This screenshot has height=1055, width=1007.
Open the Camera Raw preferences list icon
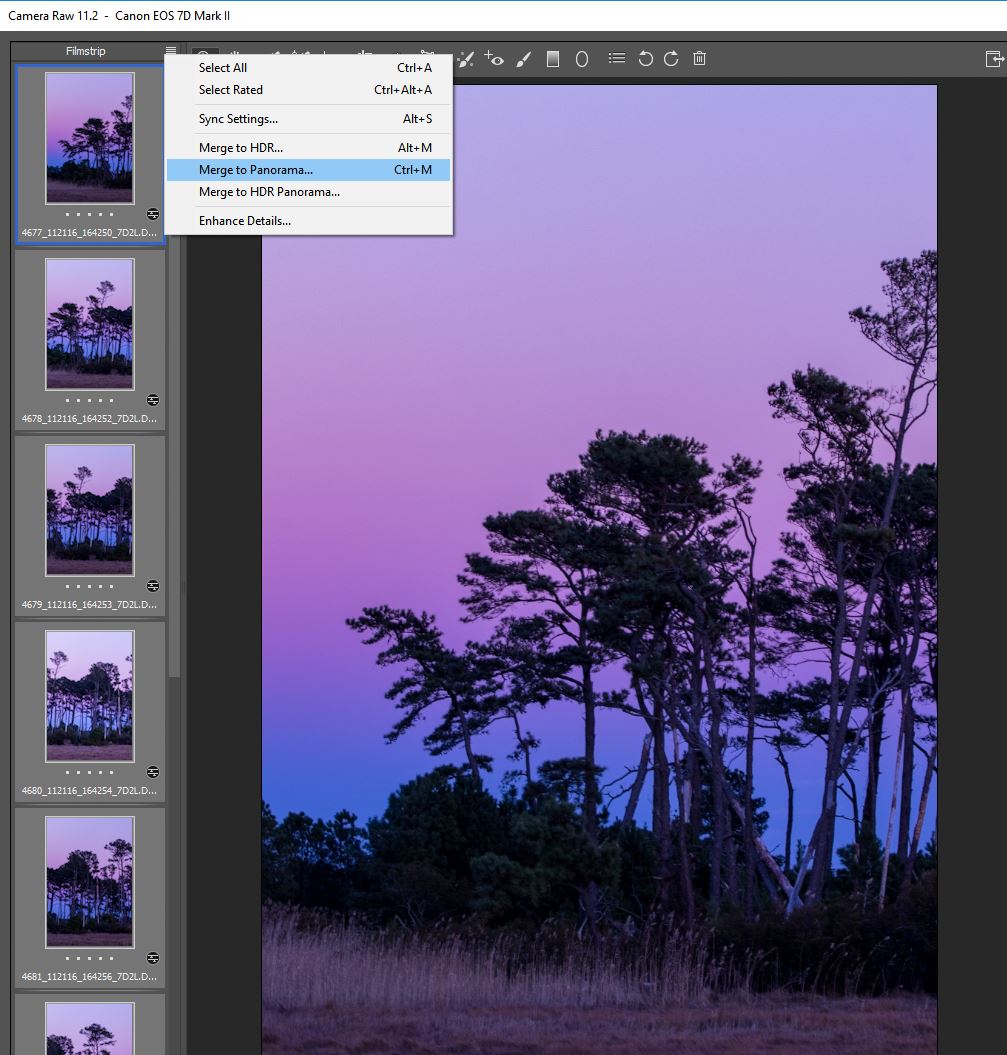(x=617, y=59)
